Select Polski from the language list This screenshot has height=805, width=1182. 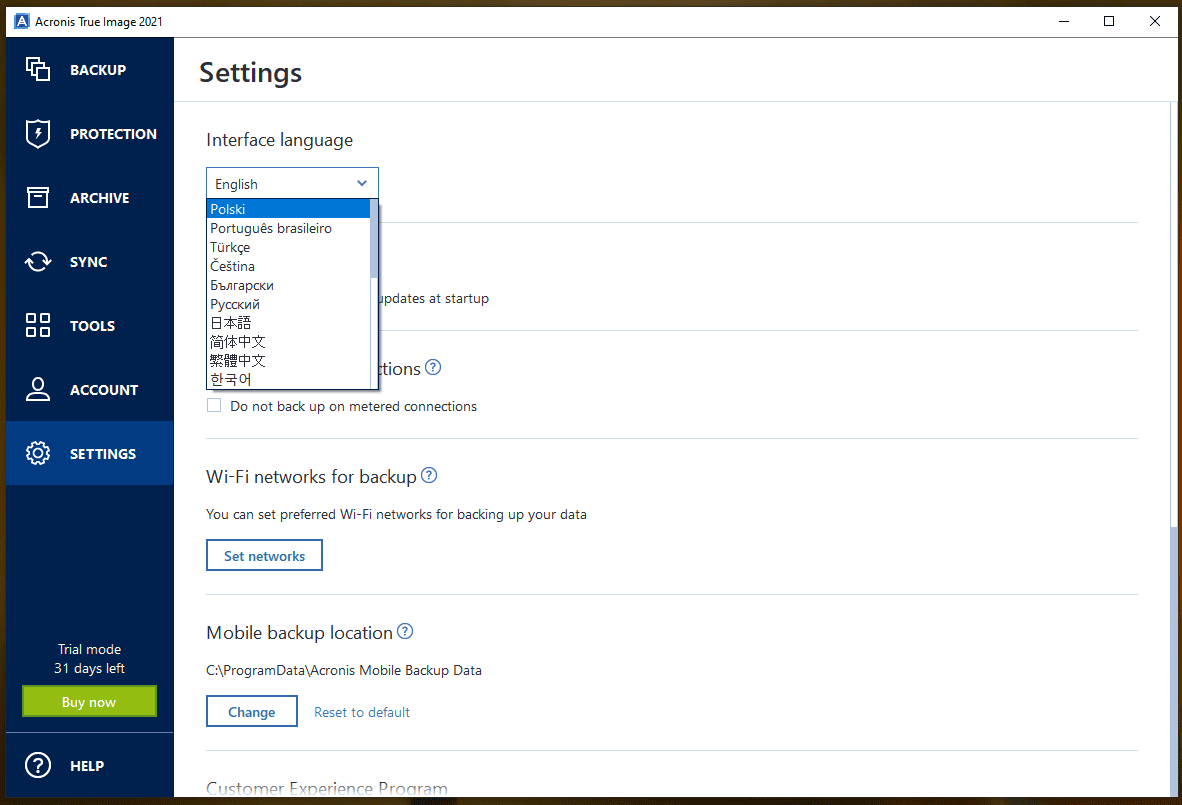coord(289,209)
